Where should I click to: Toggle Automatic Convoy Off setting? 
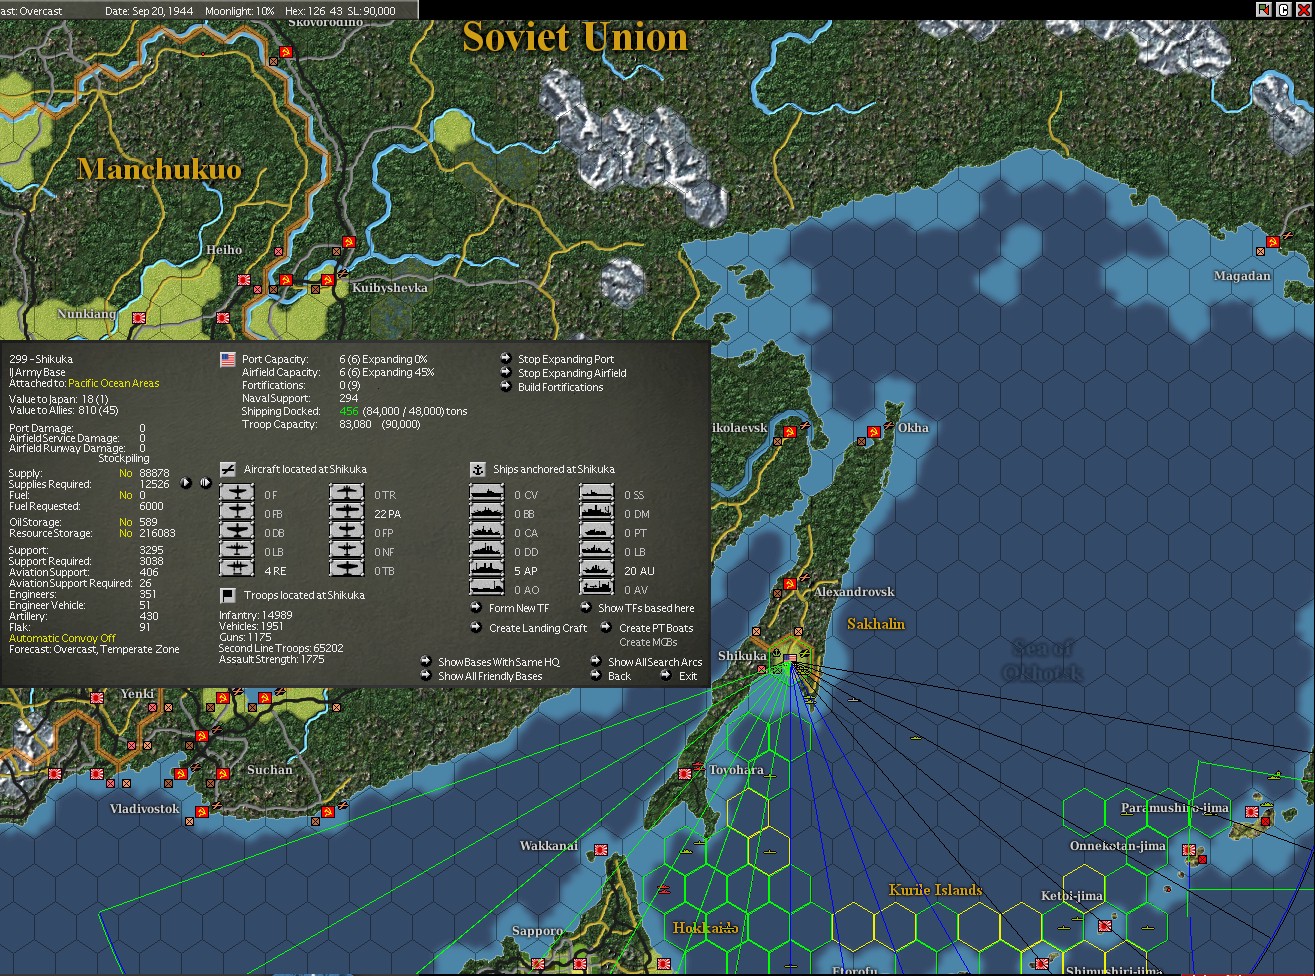pos(62,638)
